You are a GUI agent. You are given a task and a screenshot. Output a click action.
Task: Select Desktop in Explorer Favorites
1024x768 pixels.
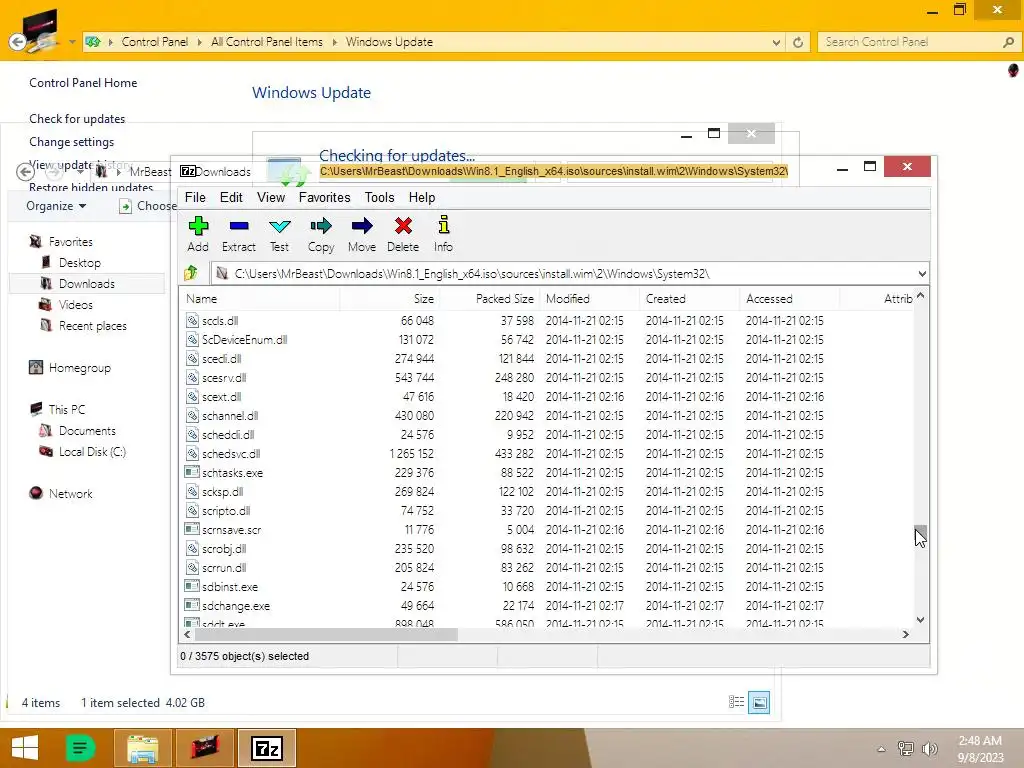coord(80,263)
